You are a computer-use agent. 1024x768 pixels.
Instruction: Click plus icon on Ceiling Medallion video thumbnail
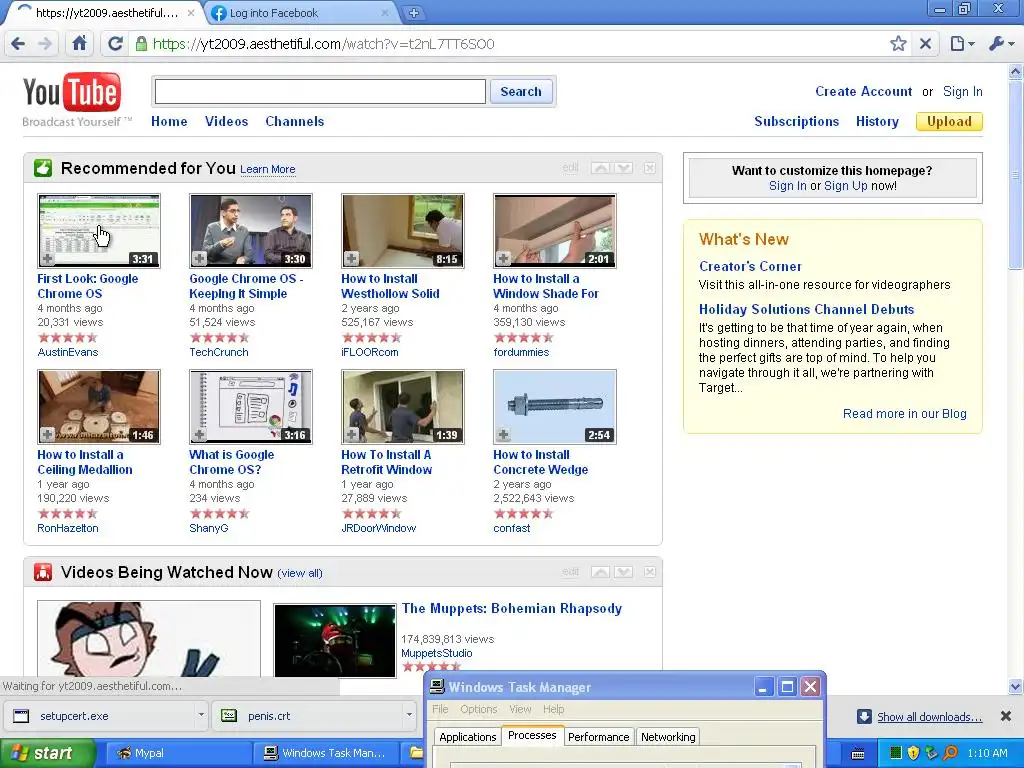coord(47,435)
